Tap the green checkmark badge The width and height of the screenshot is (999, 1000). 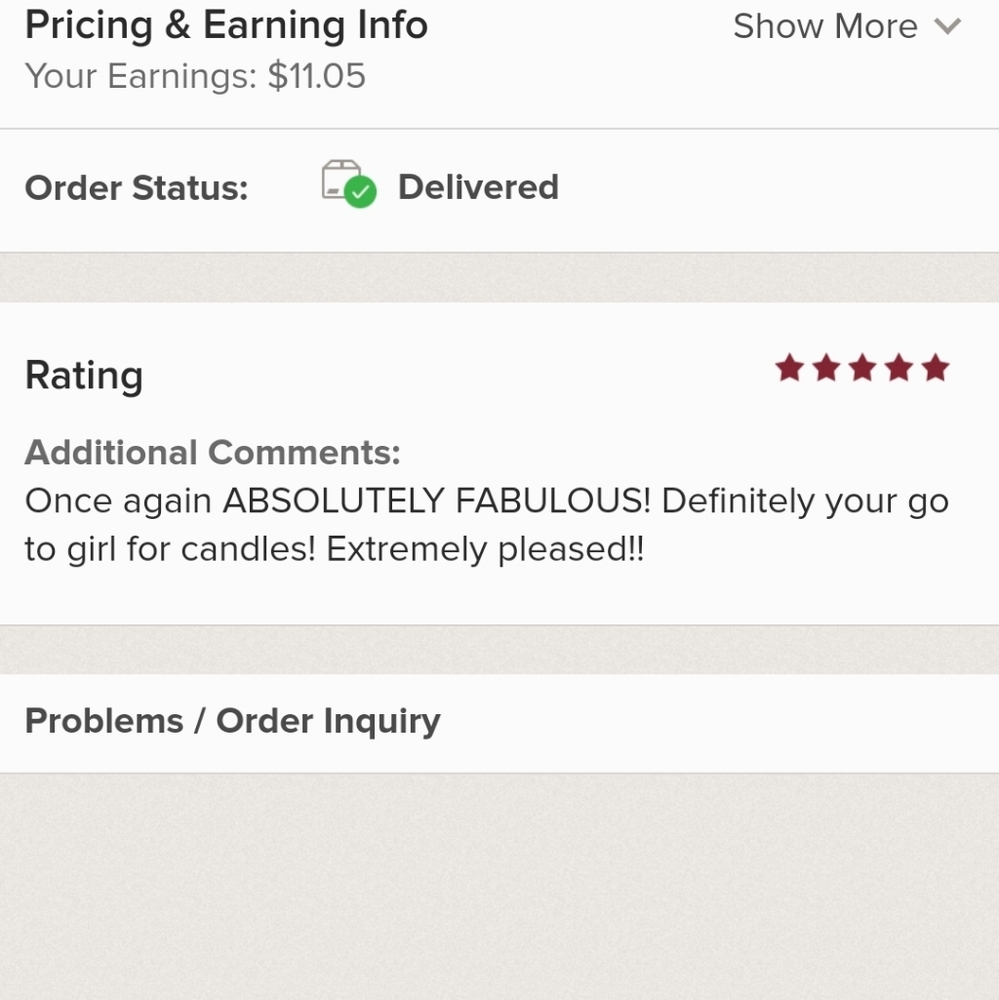361,192
